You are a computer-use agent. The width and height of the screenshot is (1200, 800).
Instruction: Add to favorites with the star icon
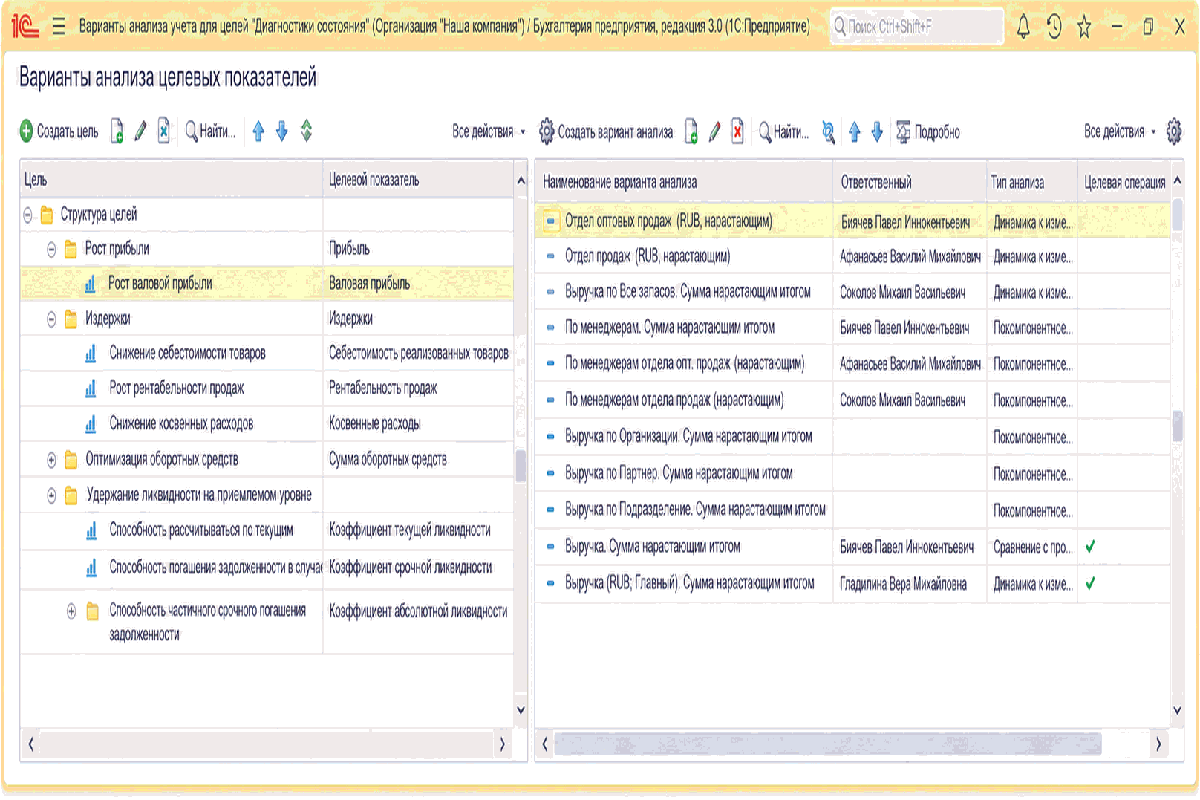click(1084, 28)
